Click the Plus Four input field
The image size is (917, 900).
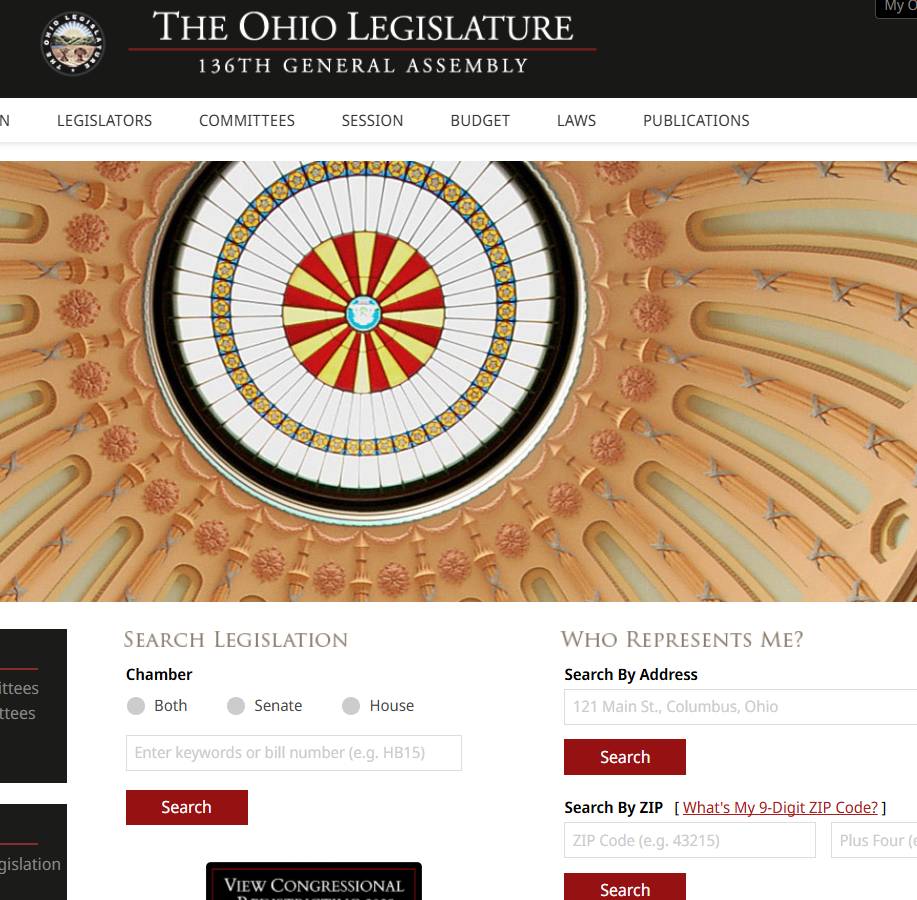(x=874, y=840)
